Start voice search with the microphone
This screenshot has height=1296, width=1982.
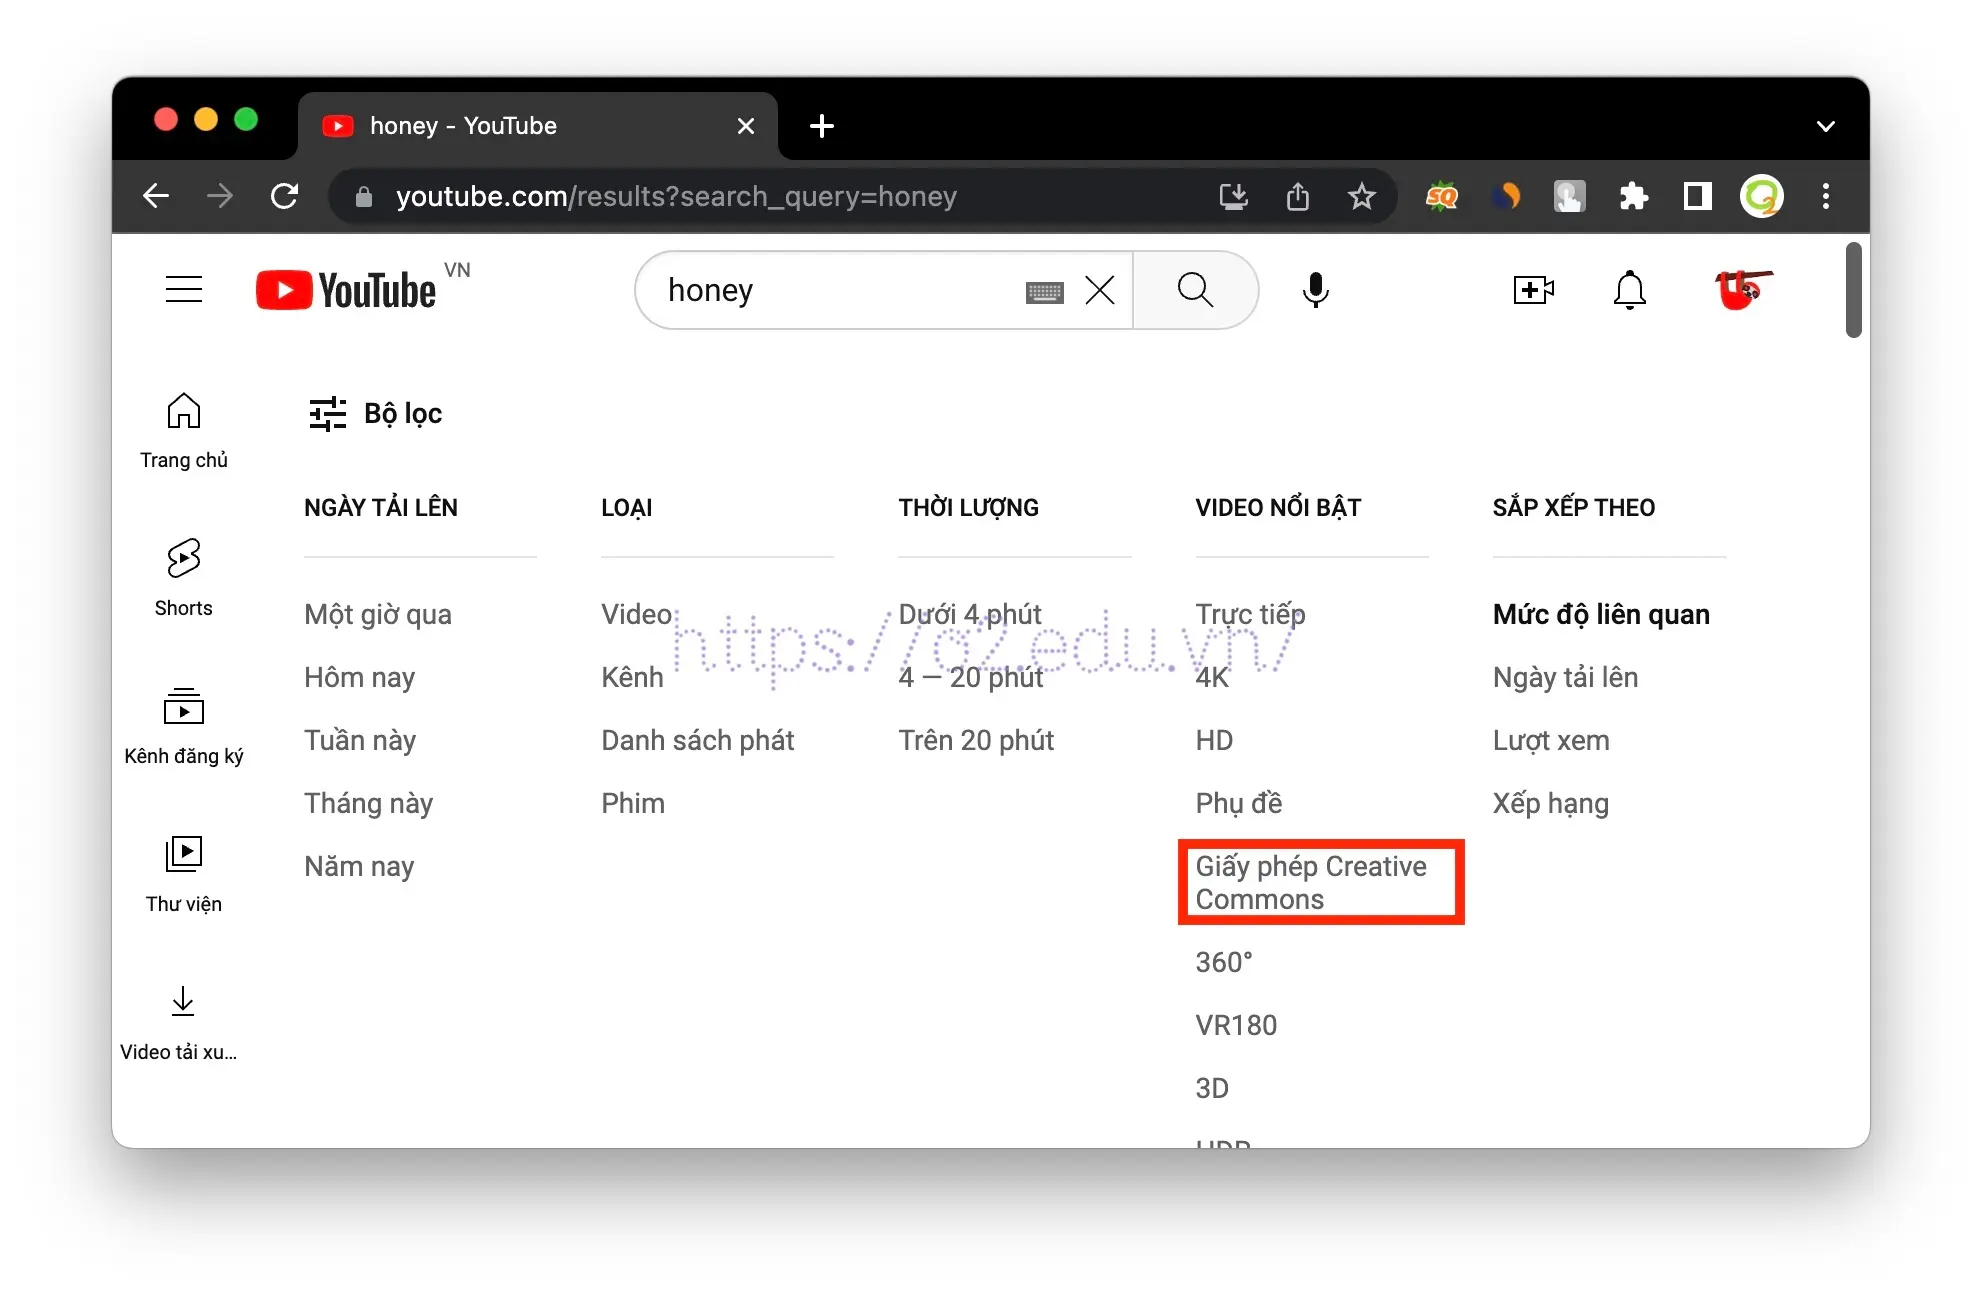tap(1316, 290)
